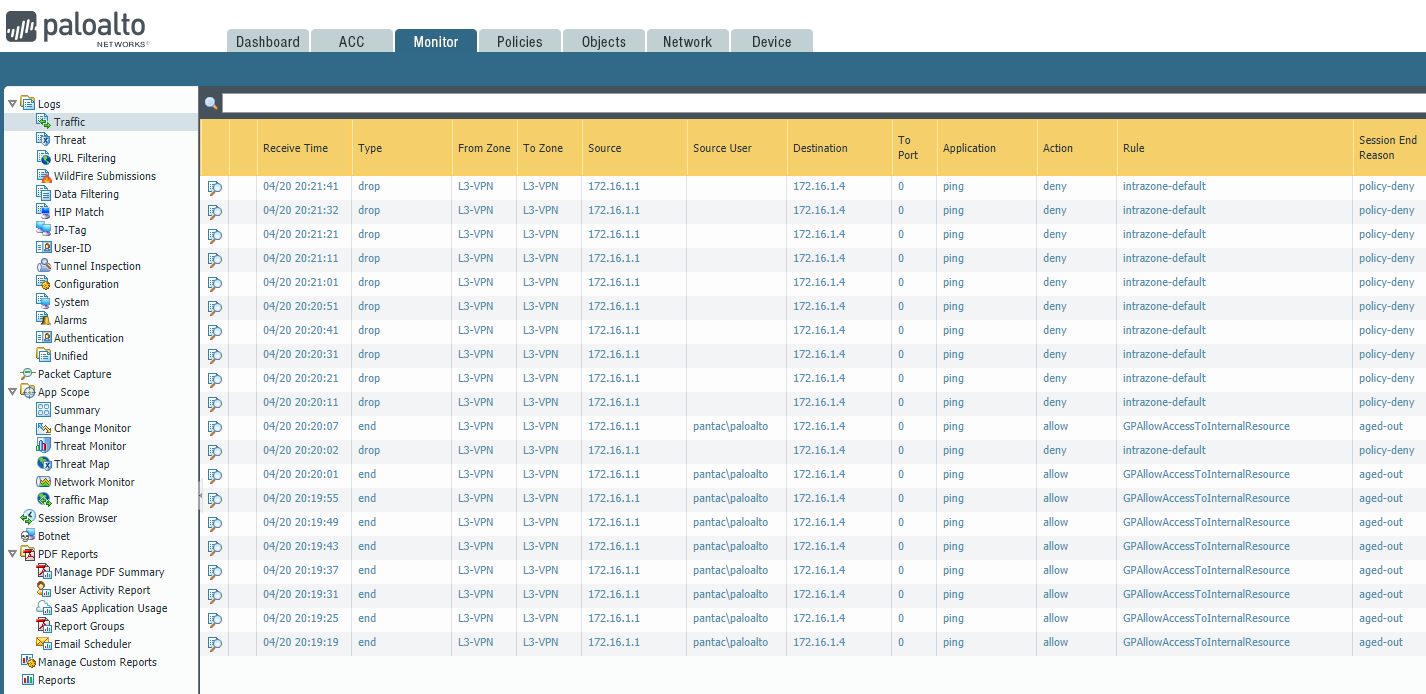Click the GPAllowAccessToInternalResource rule link at 20:20:07
This screenshot has width=1426, height=694.
[1205, 426]
